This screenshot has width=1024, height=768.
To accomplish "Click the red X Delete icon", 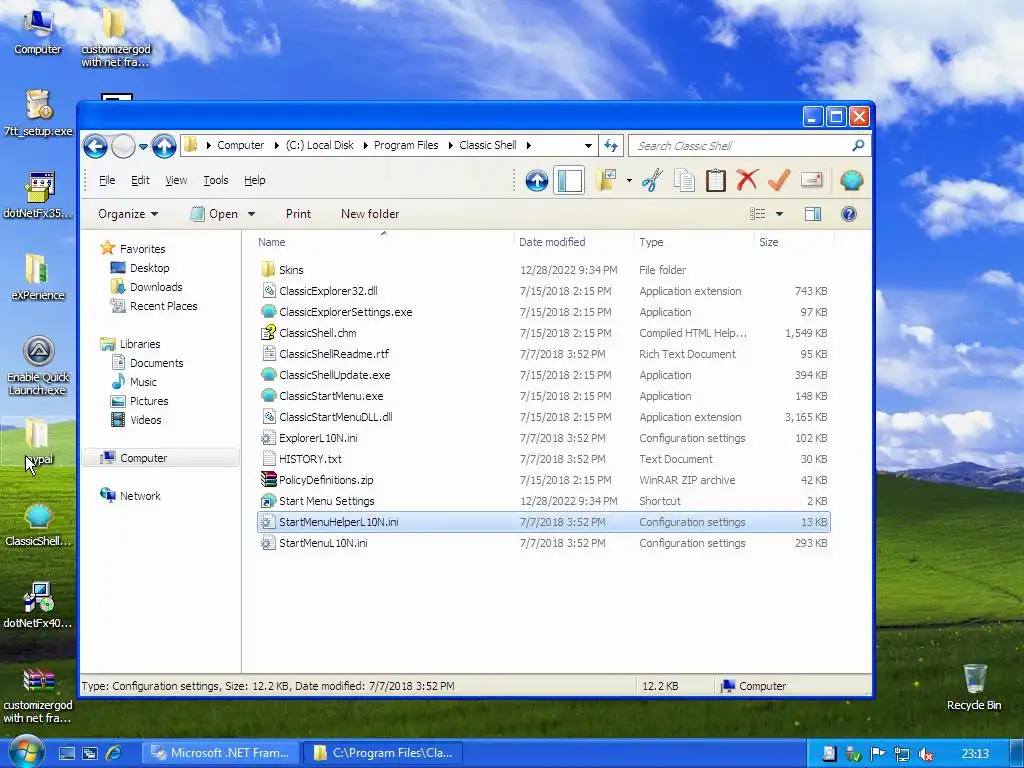I will (747, 180).
